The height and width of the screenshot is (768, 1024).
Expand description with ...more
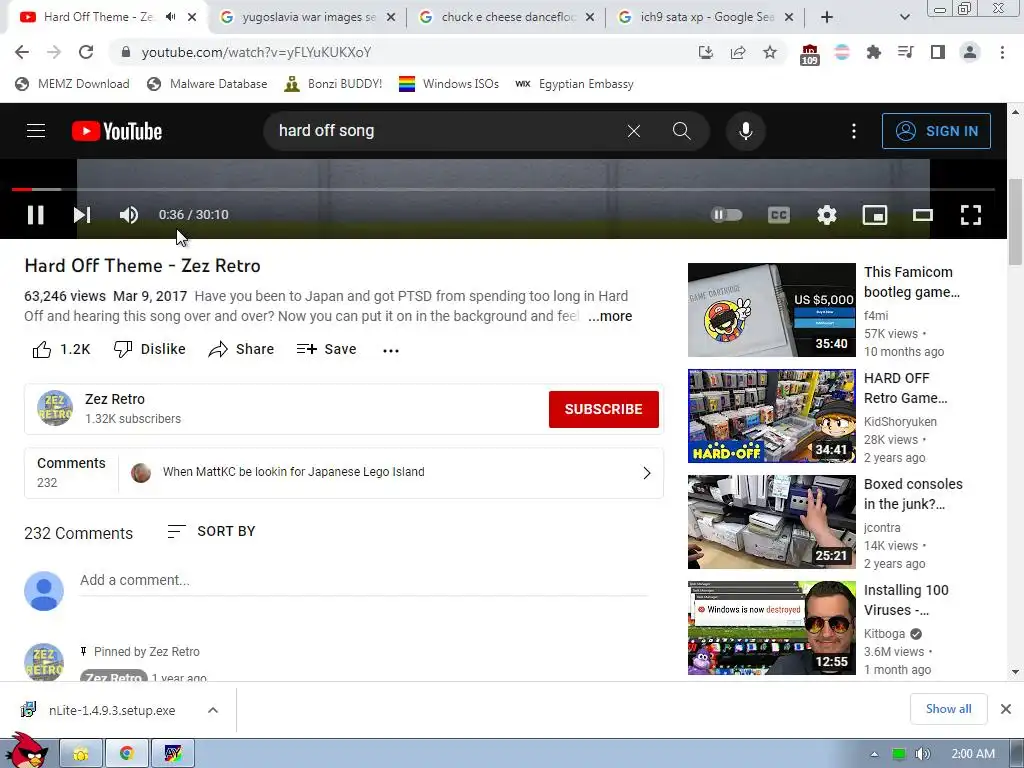(610, 316)
